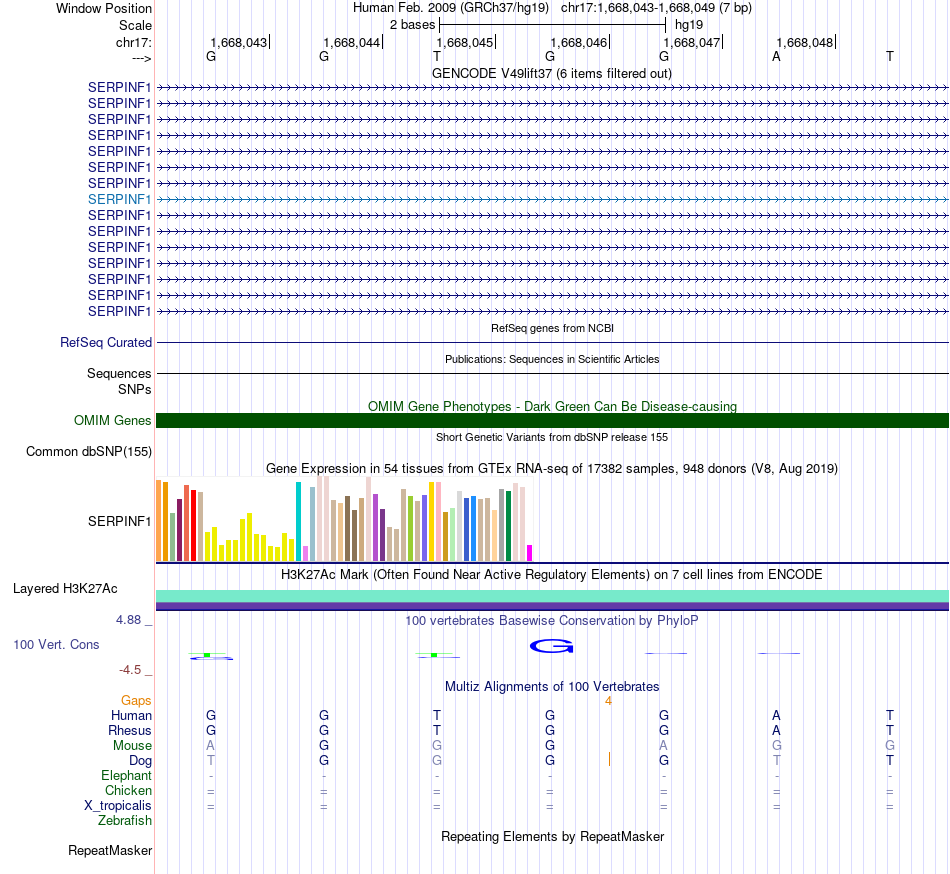Open Multiz Alignments of 100 Vertebrates title
The image size is (950, 874).
coord(552,686)
